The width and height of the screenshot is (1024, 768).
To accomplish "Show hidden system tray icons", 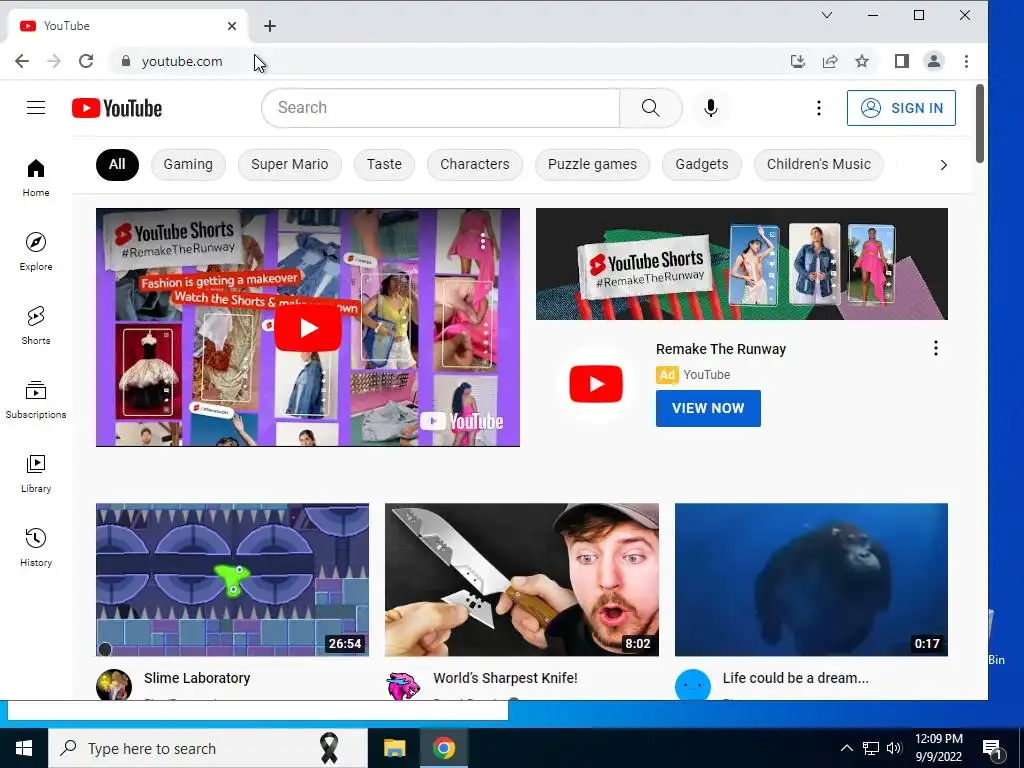I will tap(846, 748).
